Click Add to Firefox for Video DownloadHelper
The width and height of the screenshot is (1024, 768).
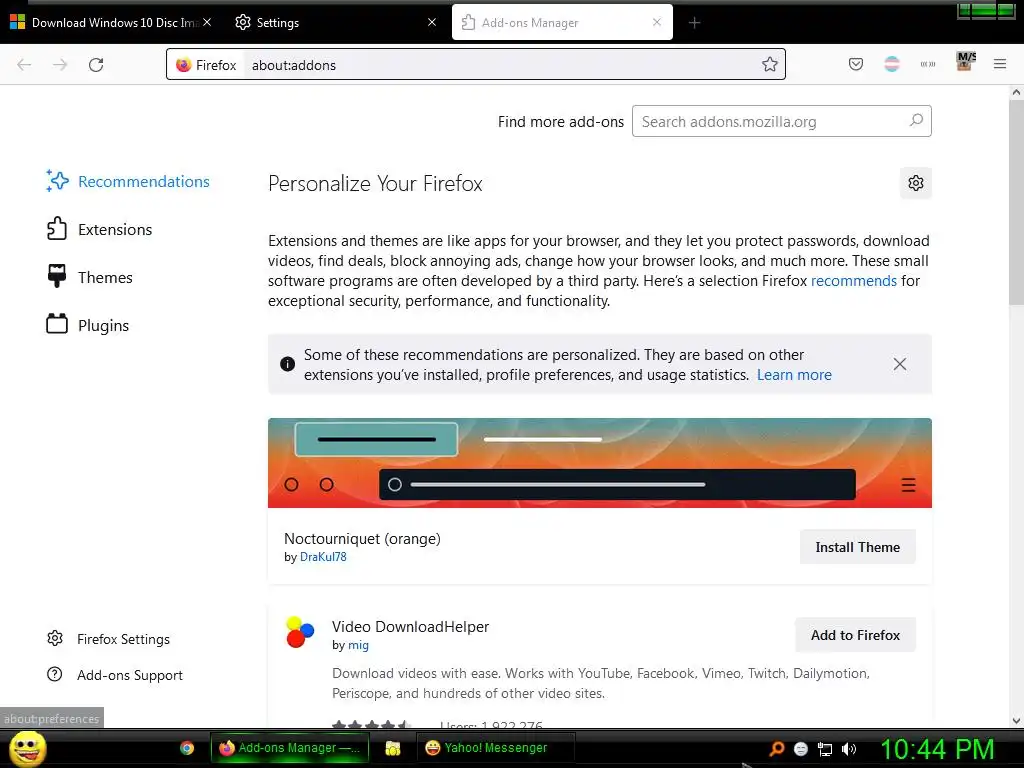[855, 635]
